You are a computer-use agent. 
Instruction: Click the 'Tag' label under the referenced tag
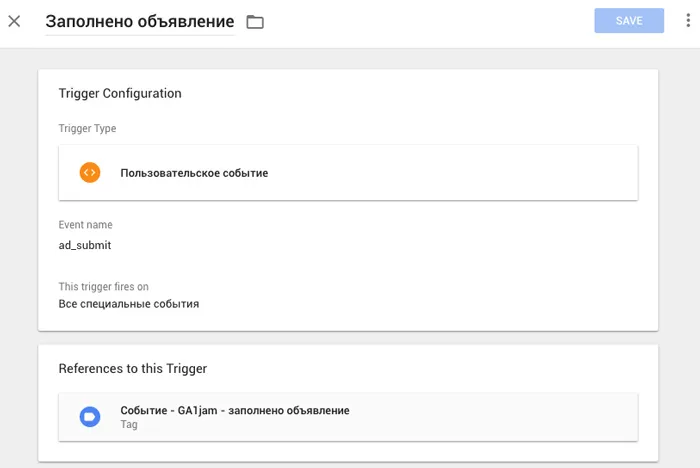pos(129,424)
